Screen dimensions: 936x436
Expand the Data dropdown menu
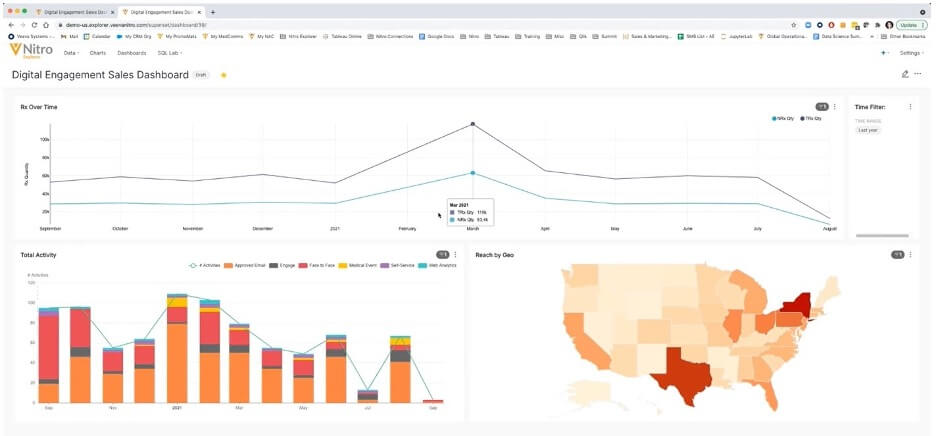pos(71,53)
